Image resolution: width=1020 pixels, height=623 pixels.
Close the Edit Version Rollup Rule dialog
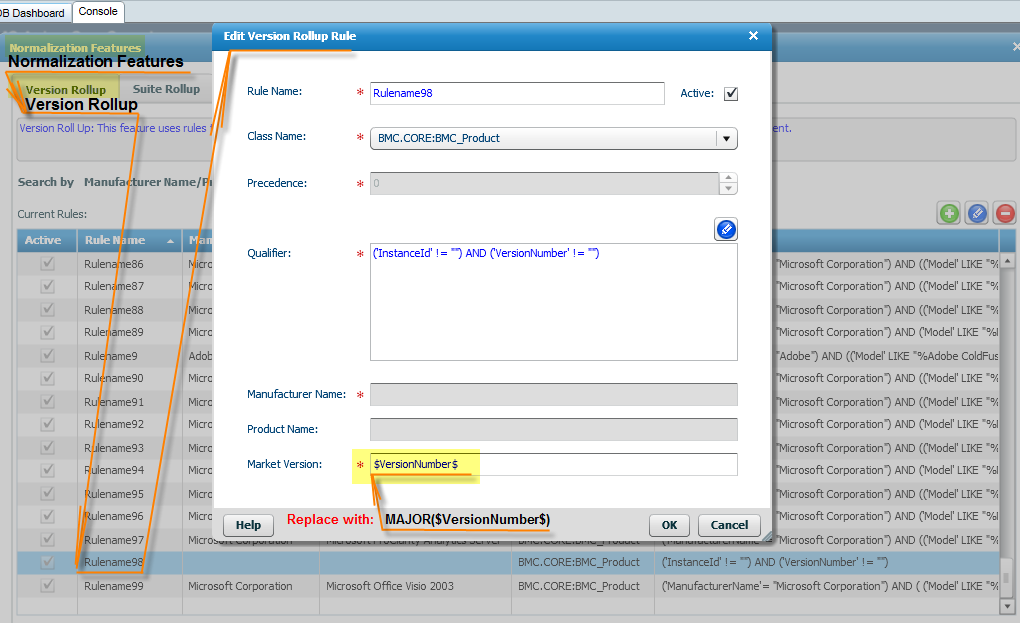tap(753, 36)
